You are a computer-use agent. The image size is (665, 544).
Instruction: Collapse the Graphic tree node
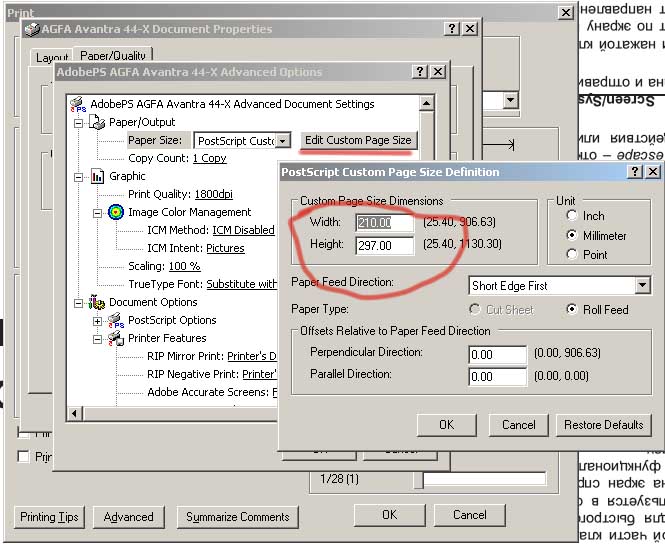coord(78,177)
